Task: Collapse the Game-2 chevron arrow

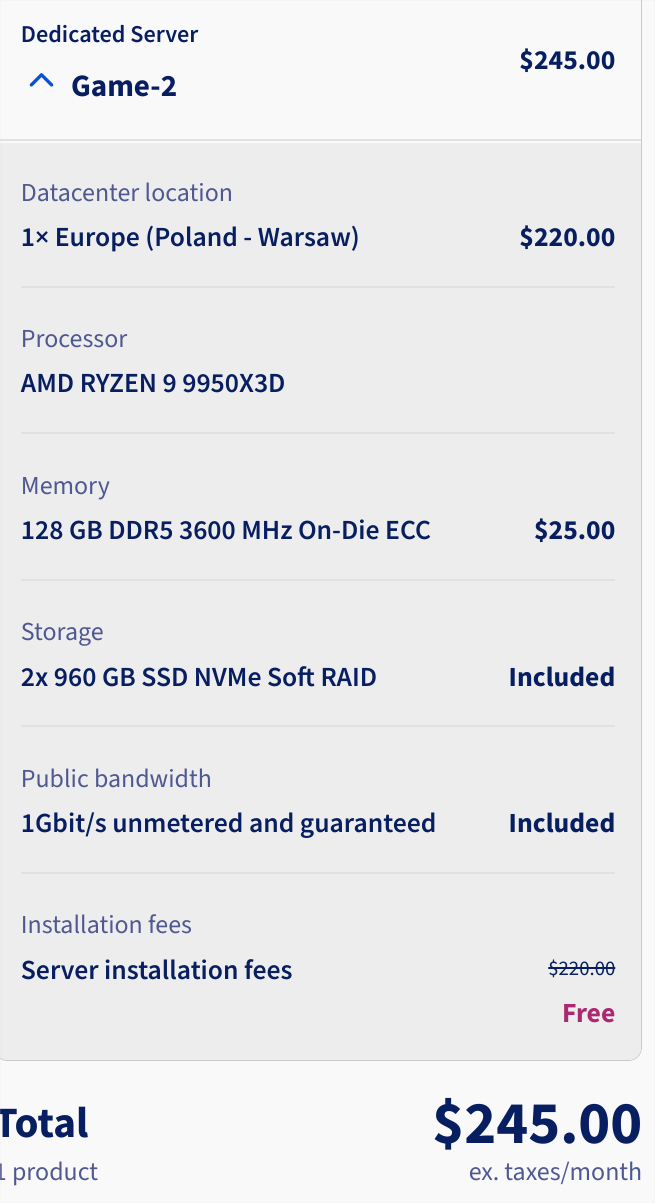Action: pyautogui.click(x=41, y=84)
